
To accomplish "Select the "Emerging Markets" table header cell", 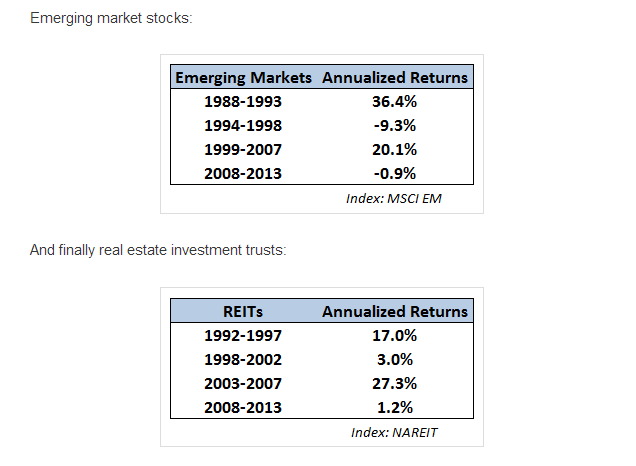I will point(243,77).
